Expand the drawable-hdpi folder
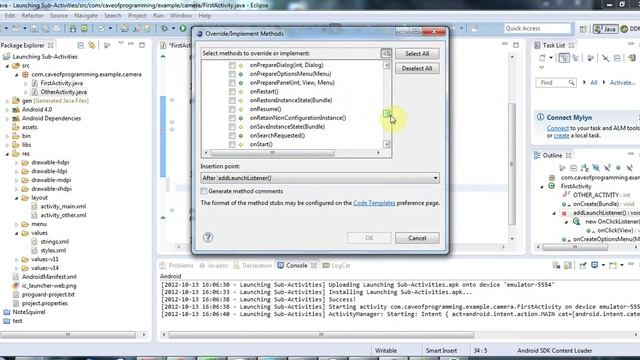The height and width of the screenshot is (360, 640). 17,162
